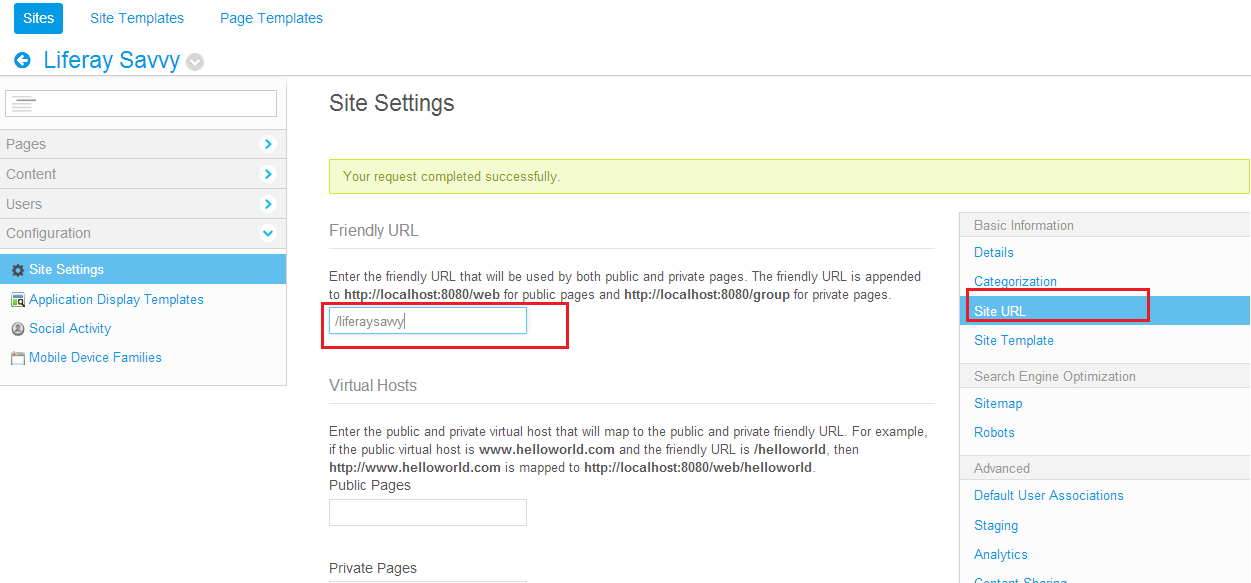Open the Categorization section link
Viewport: 1251px width, 583px height.
[1015, 281]
